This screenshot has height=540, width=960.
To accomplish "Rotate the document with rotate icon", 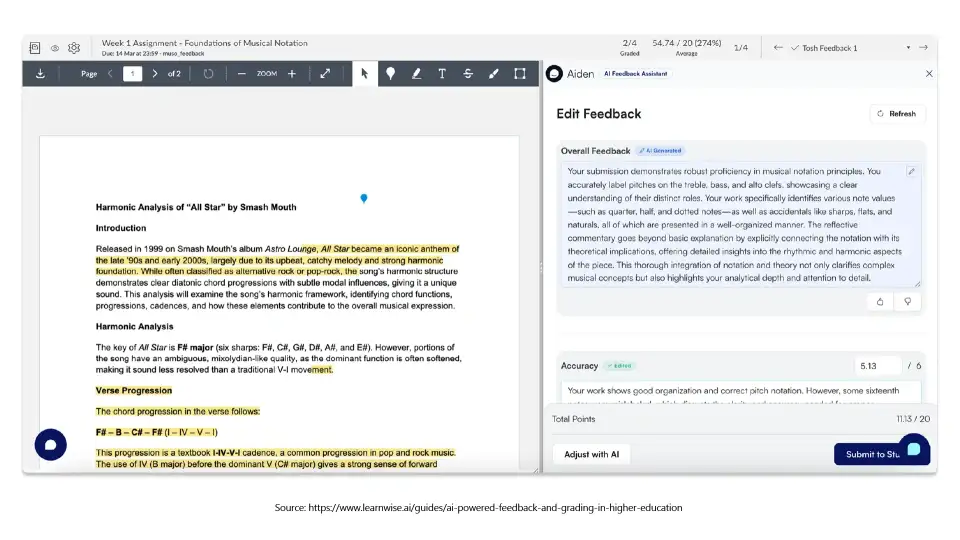I will click(208, 74).
